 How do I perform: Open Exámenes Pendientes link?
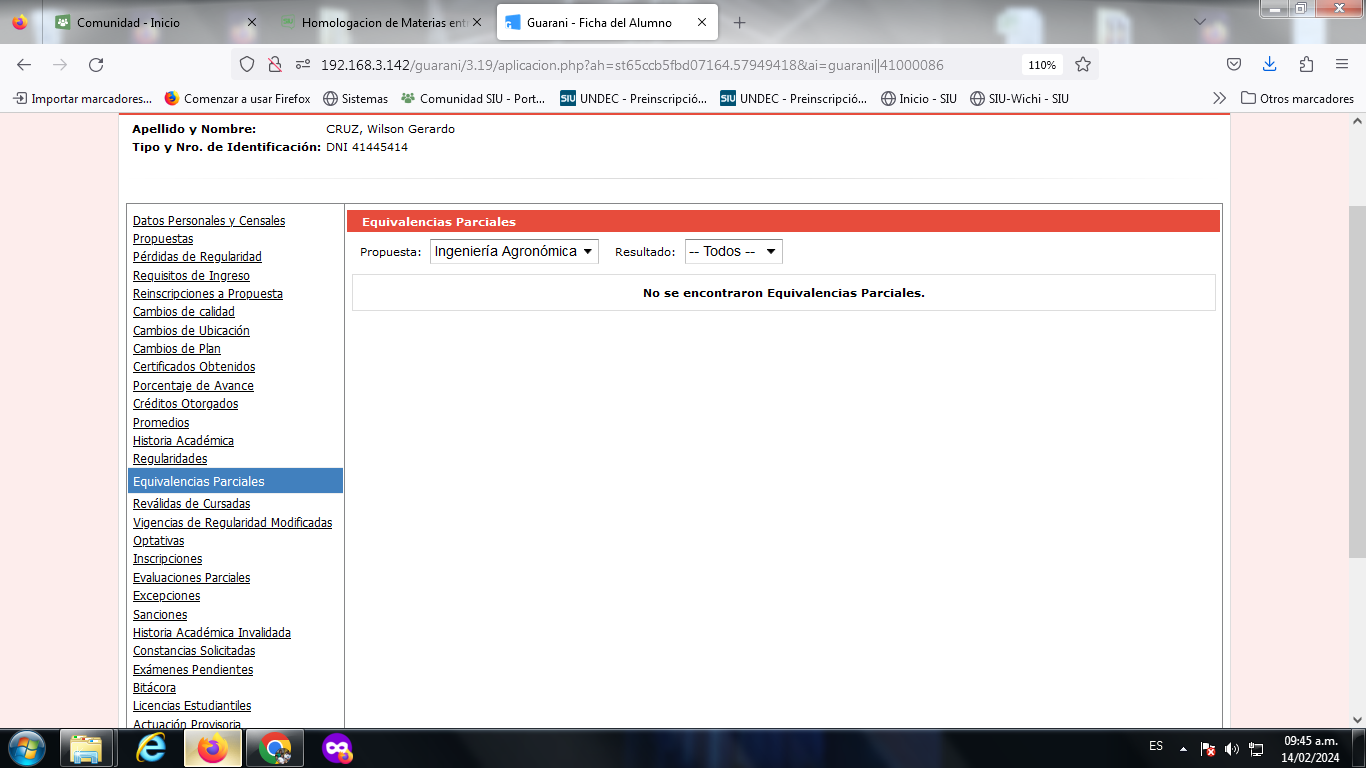(193, 669)
